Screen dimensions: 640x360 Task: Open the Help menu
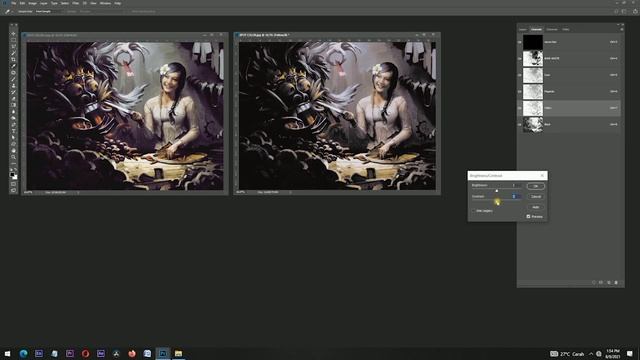point(118,3)
